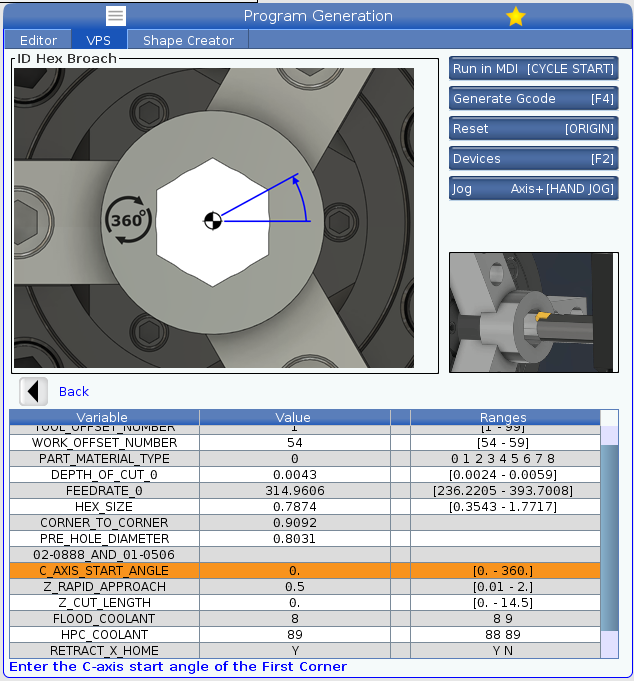Click FLOOD_COOLANT value 8
Image resolution: width=634 pixels, height=681 pixels.
click(x=294, y=618)
